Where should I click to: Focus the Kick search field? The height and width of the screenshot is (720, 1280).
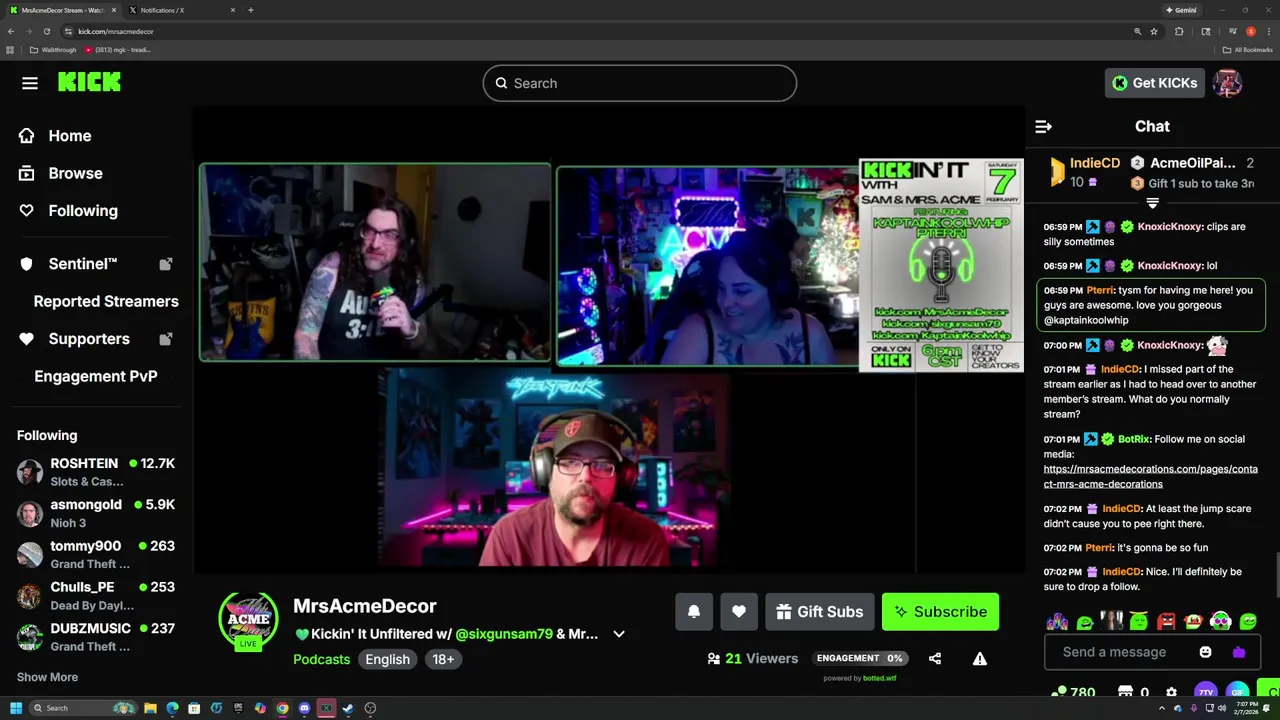point(640,83)
